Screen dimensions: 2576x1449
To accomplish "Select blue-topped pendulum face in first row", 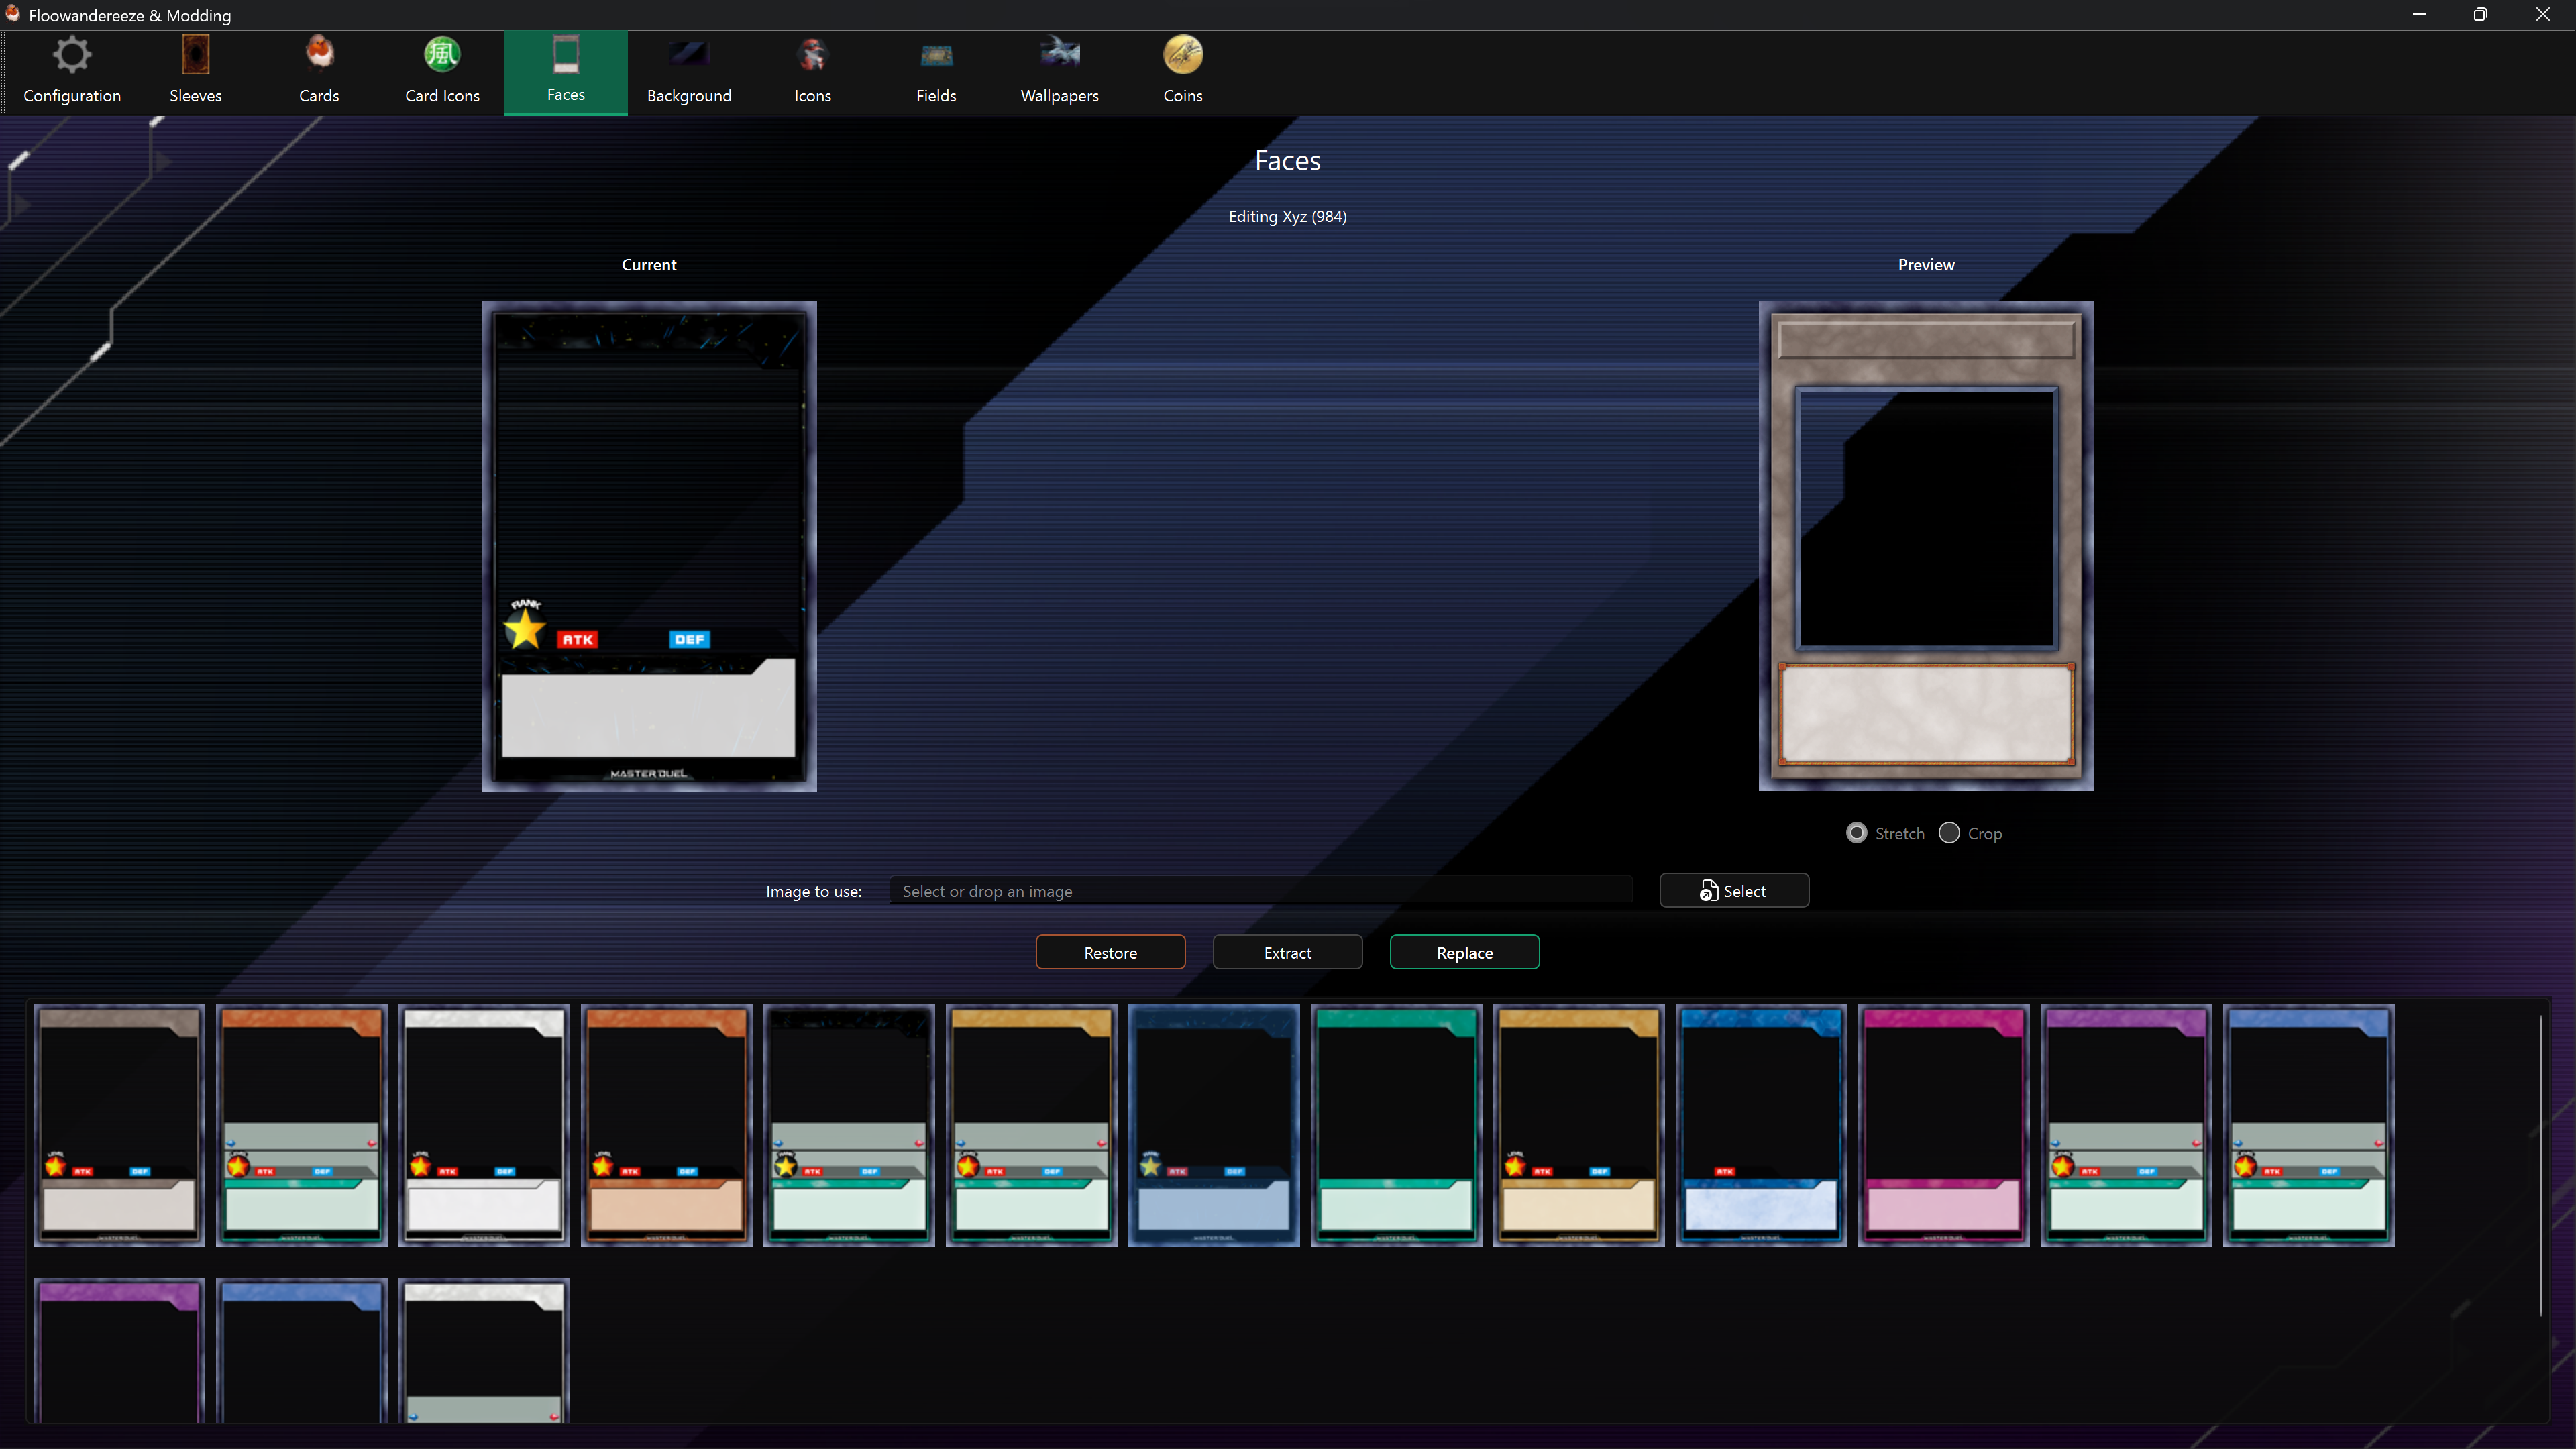I will tap(2309, 1126).
